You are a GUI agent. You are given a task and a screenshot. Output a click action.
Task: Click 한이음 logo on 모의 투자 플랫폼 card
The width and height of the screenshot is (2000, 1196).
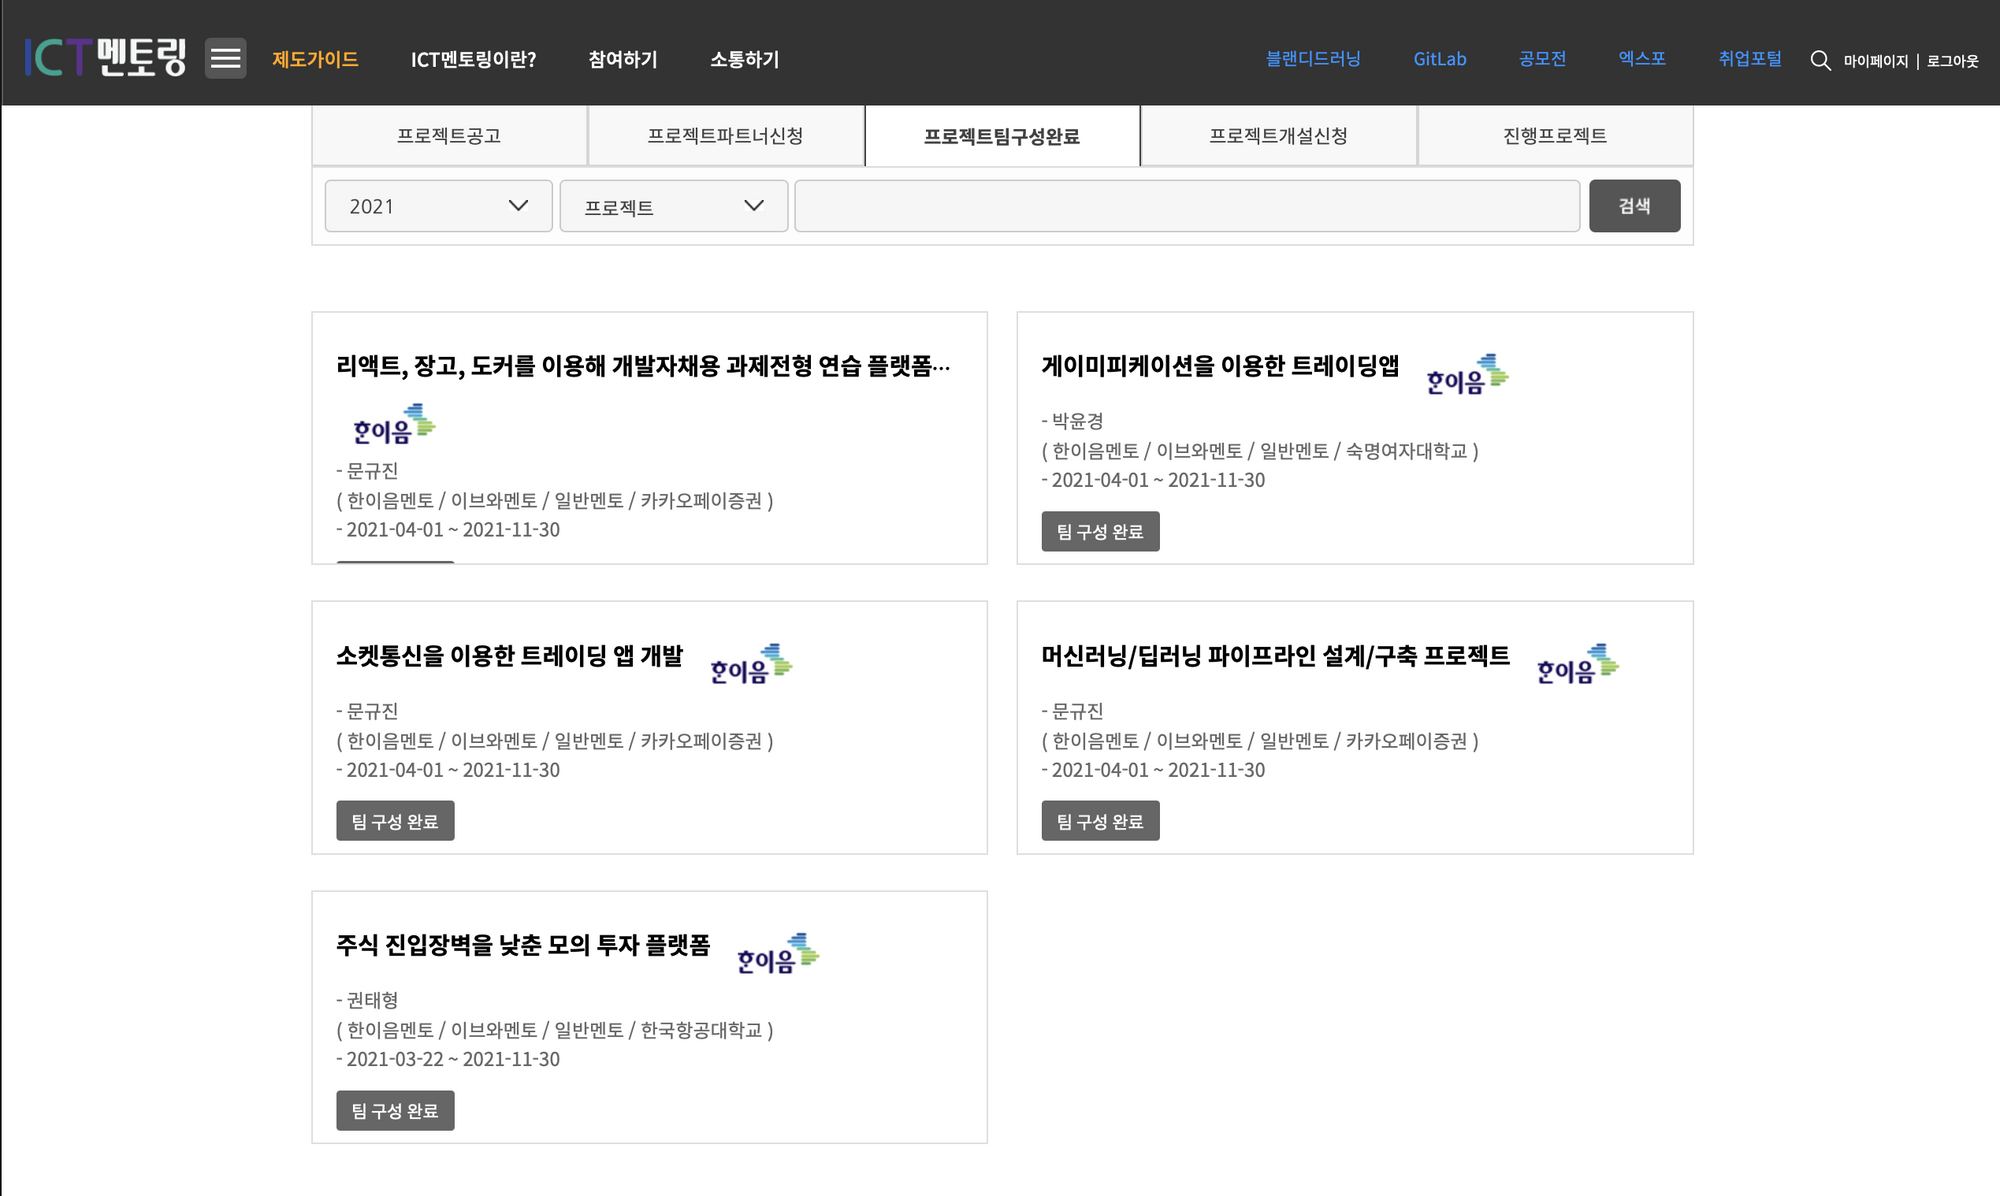tap(777, 953)
